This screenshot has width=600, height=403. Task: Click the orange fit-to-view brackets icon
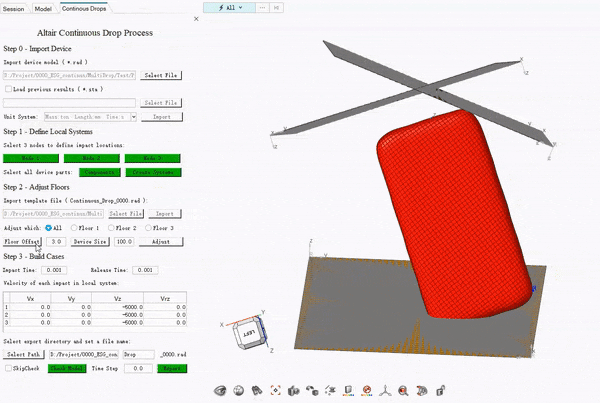276,391
